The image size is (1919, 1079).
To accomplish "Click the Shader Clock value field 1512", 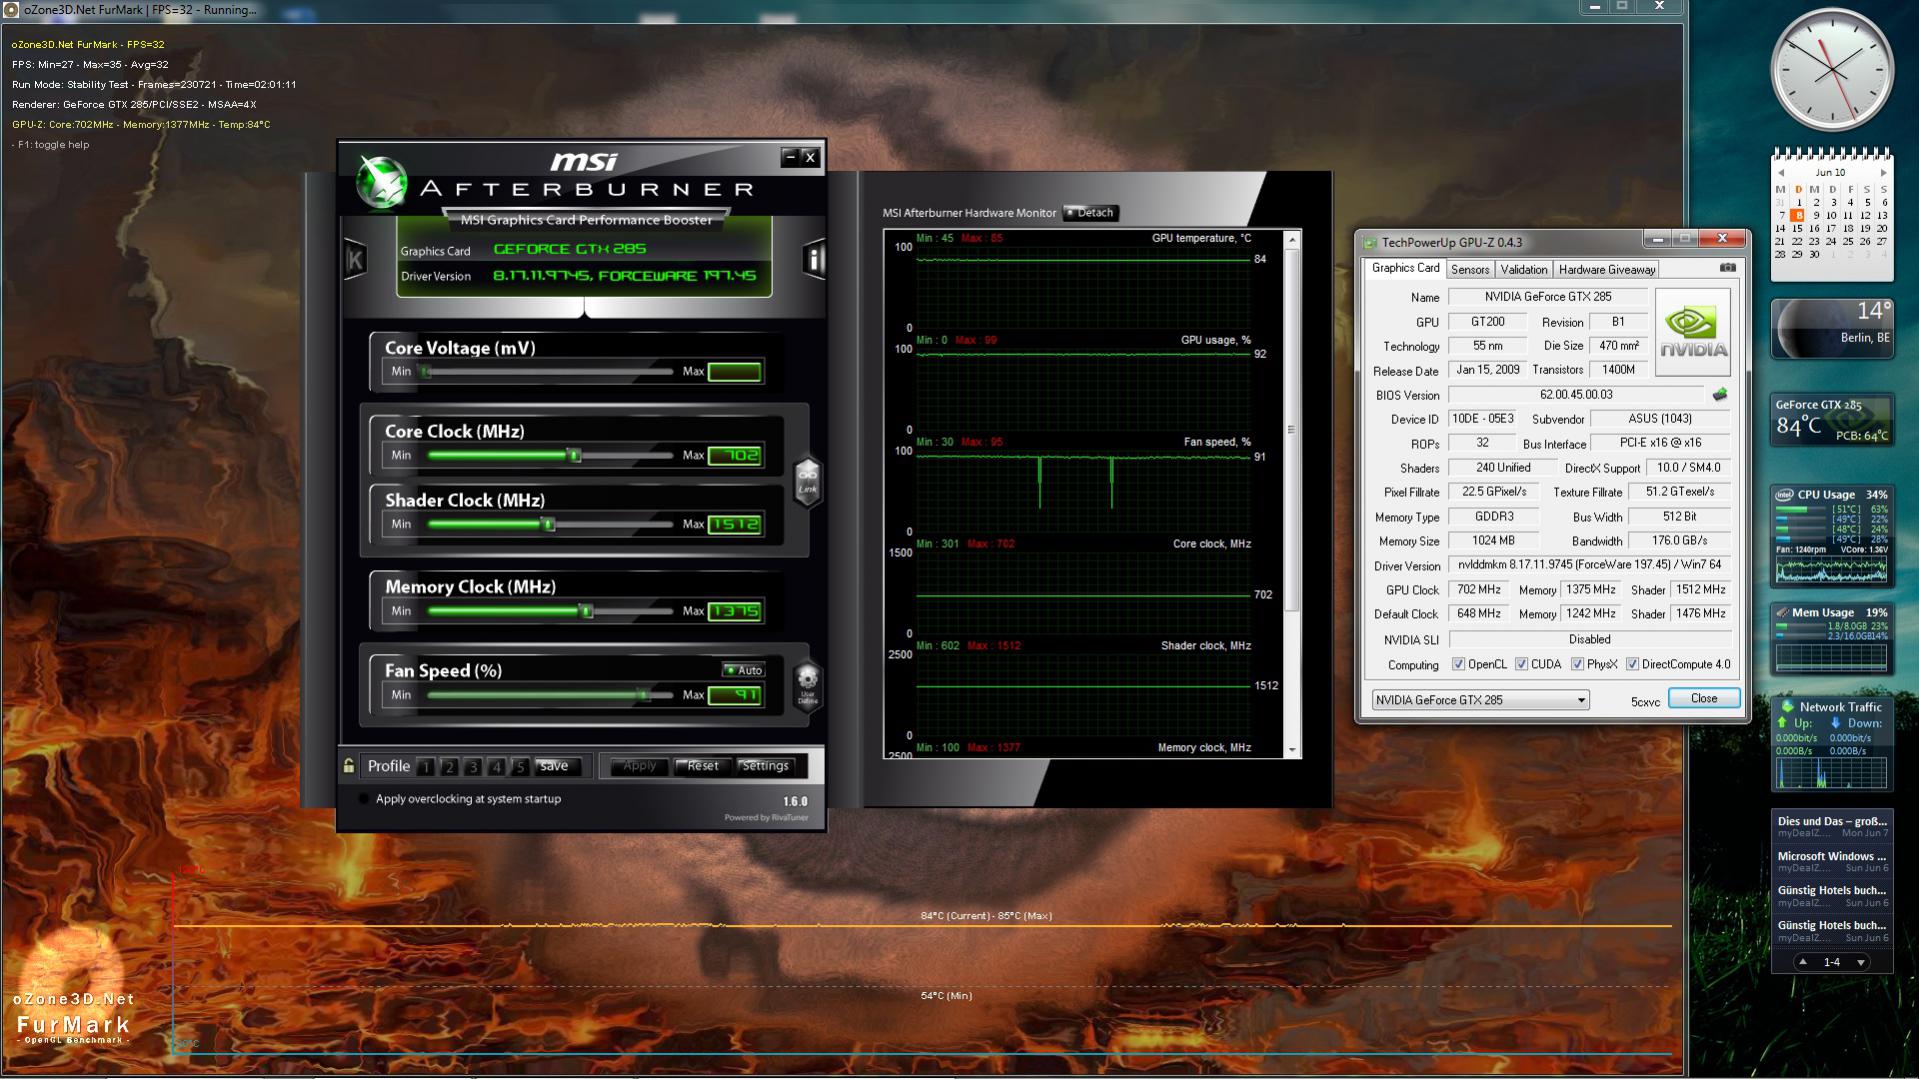I will click(735, 525).
